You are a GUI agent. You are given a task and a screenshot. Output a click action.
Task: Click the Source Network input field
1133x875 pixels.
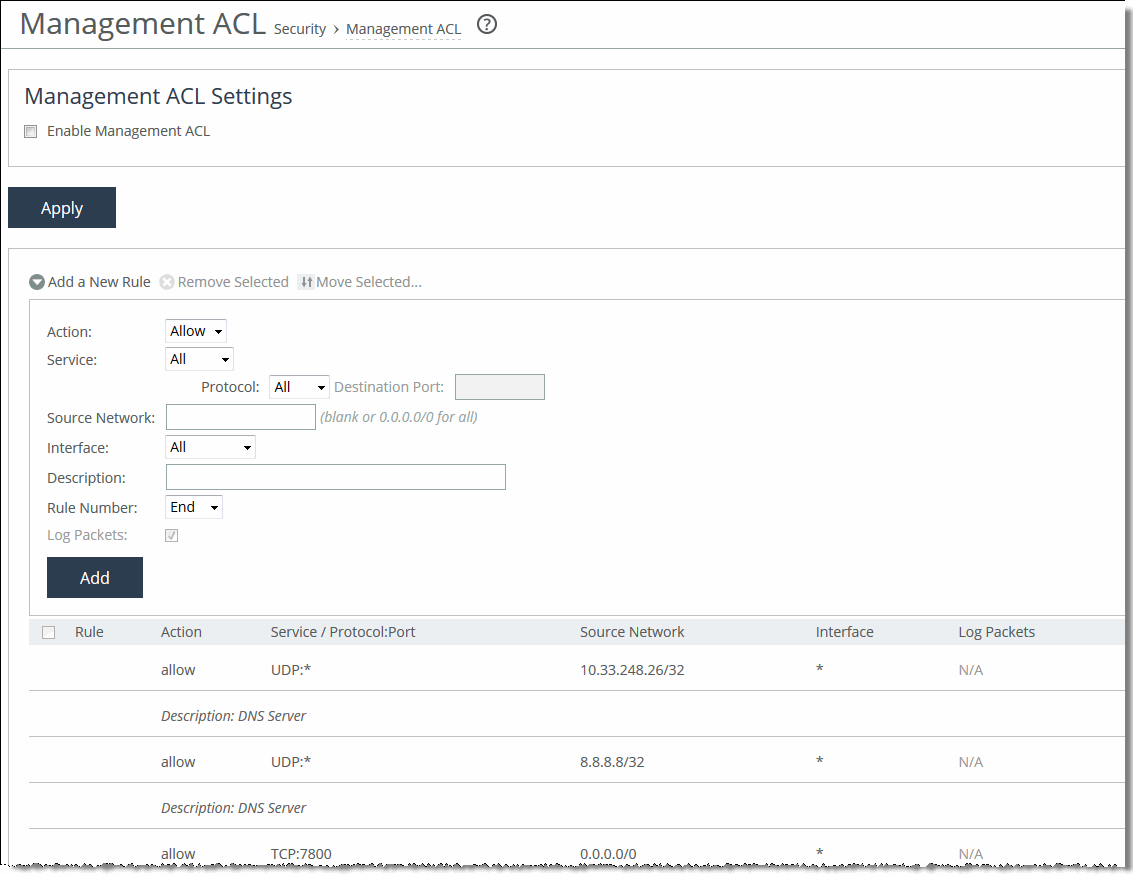tap(240, 417)
